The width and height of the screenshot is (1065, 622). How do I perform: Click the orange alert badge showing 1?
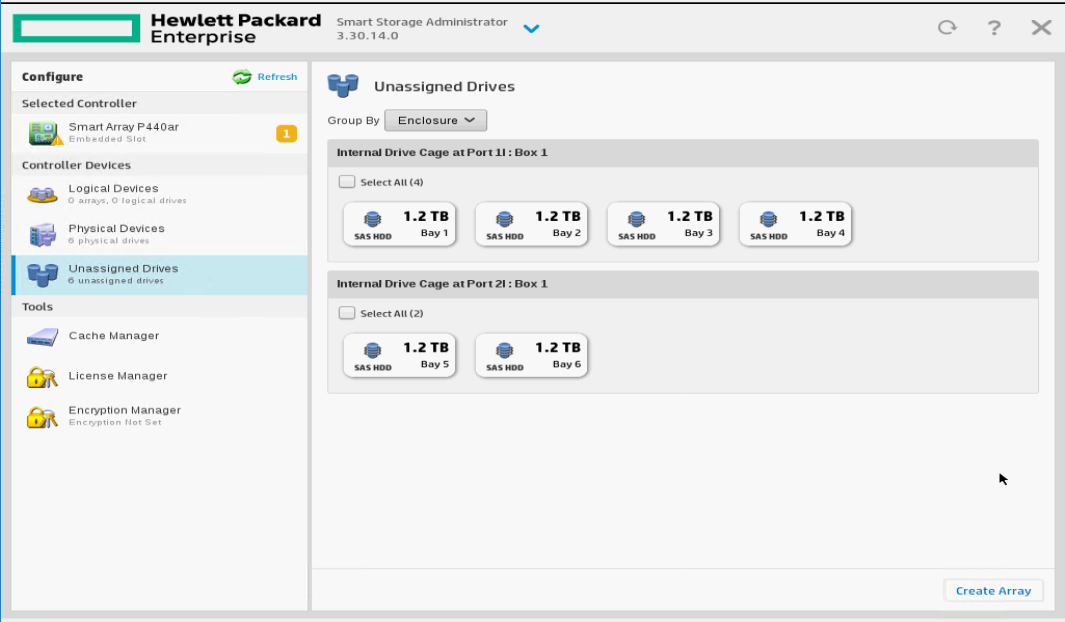(x=286, y=134)
